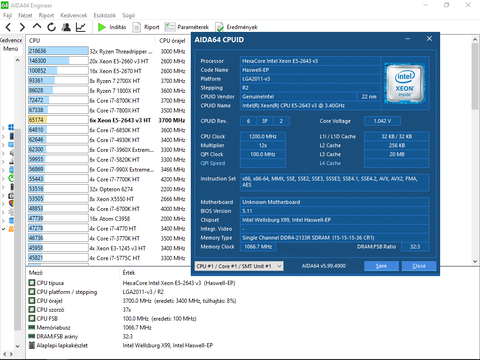
Task: Click the CPU Clock value 1200.0 MHz
Action: [263, 136]
